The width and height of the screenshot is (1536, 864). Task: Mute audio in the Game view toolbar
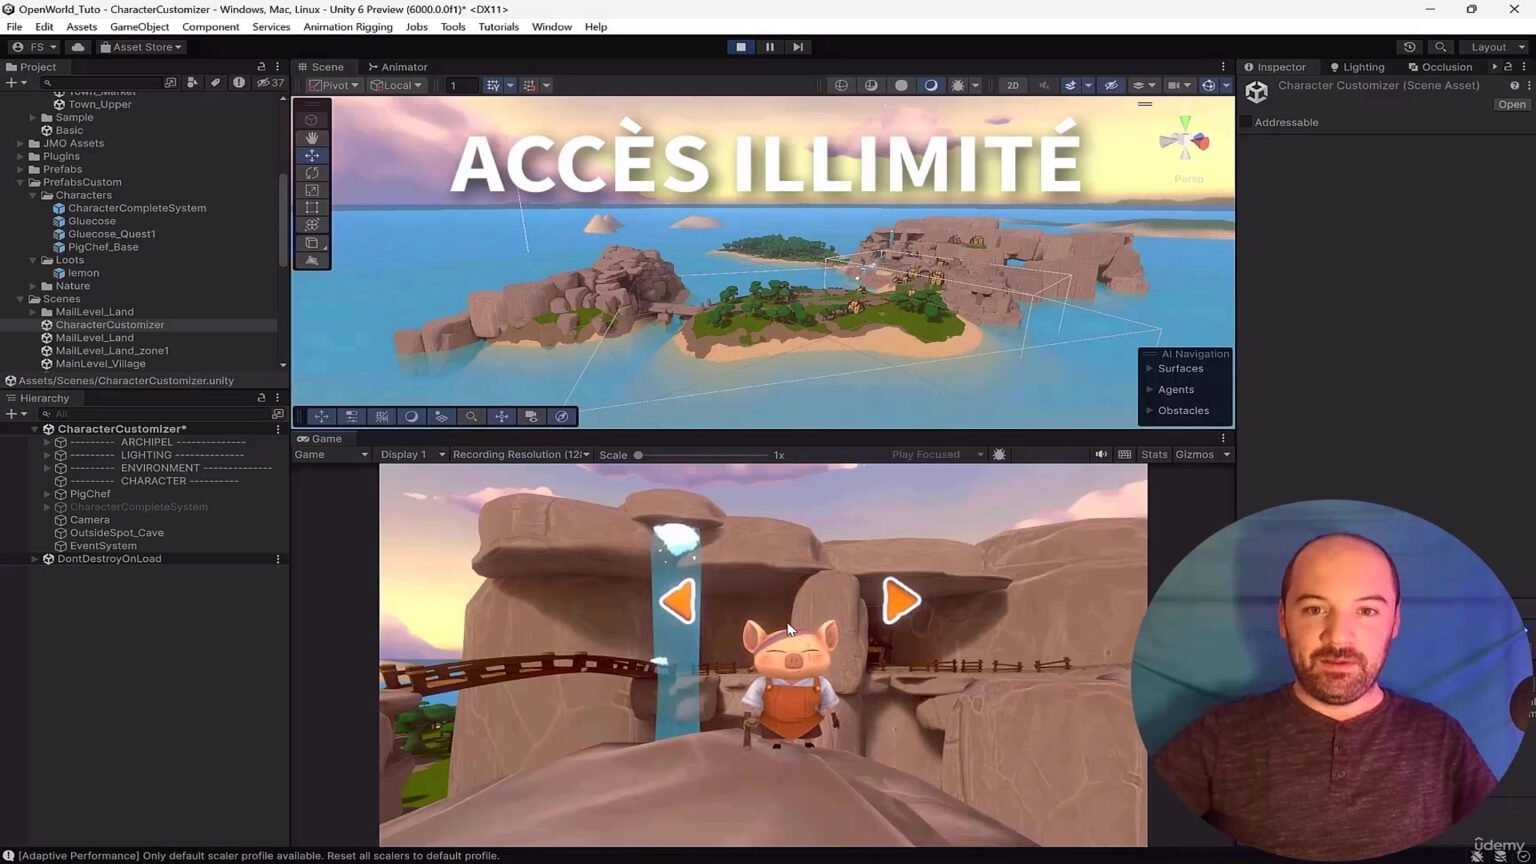point(1100,454)
